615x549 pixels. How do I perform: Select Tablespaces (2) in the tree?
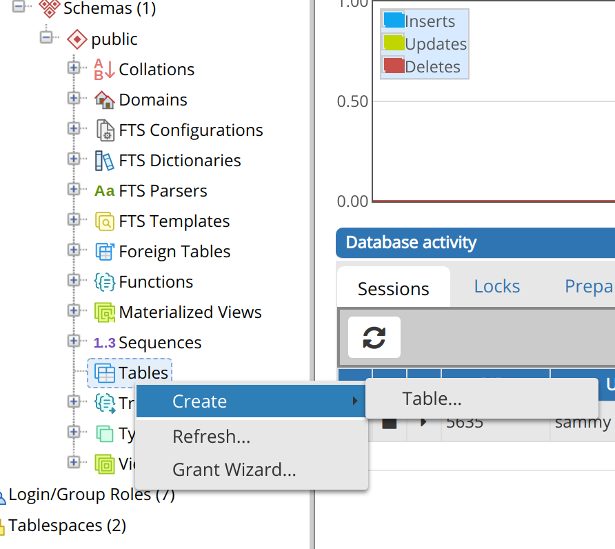[x=67, y=525]
